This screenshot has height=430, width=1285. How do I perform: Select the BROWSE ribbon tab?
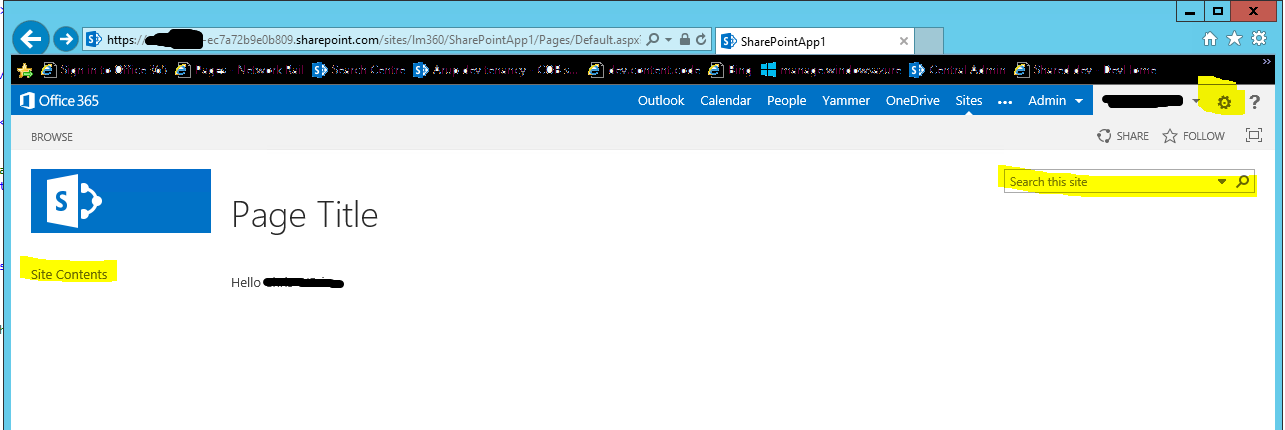point(52,137)
